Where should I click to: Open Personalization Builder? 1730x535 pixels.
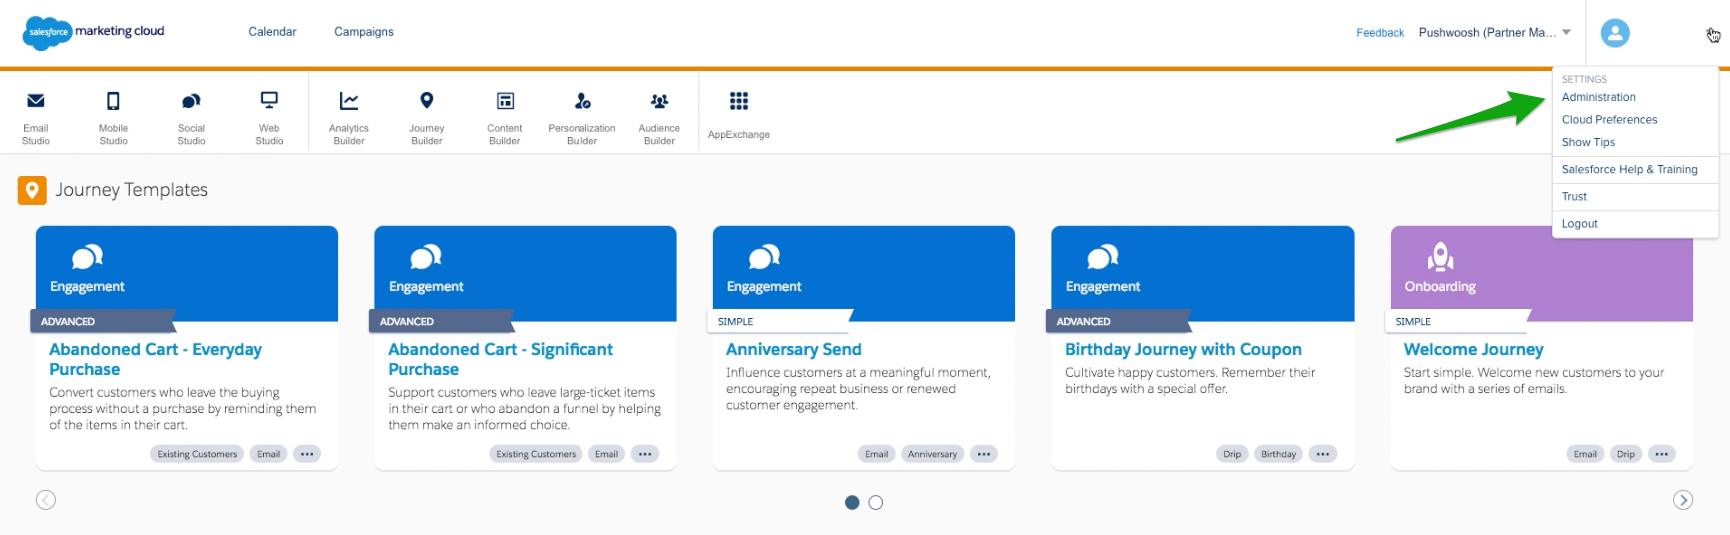[x=582, y=117]
